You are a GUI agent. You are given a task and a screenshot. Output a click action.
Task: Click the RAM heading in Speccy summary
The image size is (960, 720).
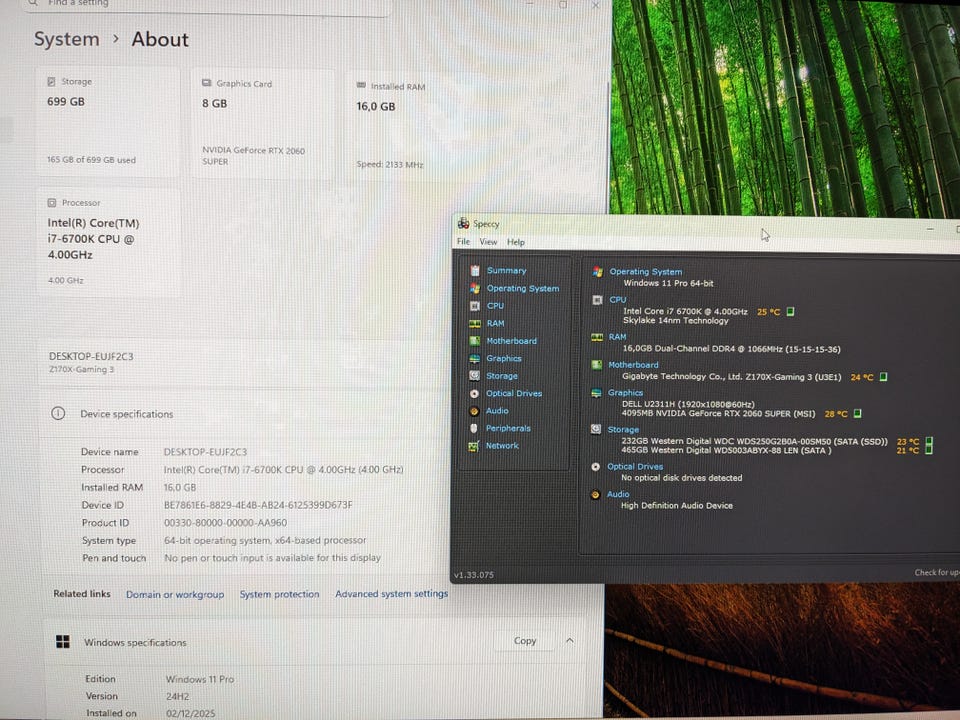617,337
